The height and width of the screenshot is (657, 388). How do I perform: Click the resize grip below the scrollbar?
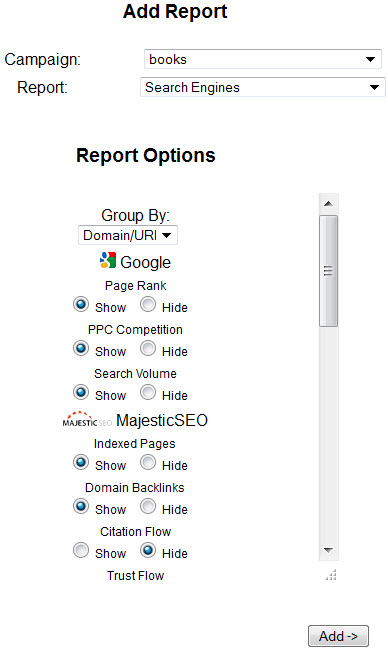pos(331,575)
